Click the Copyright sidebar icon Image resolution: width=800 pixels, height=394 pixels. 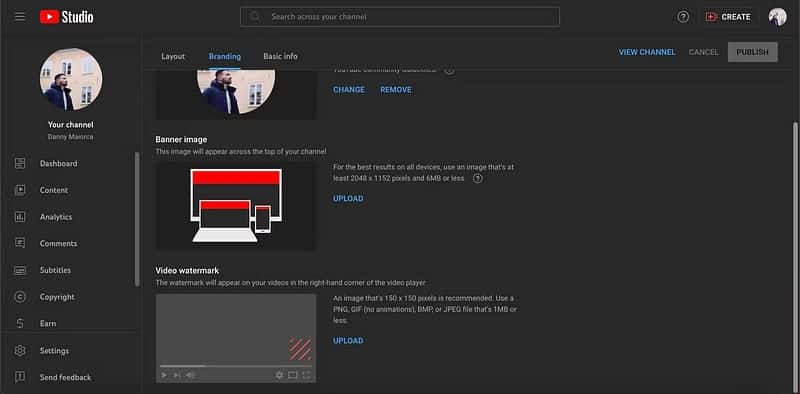(x=20, y=297)
